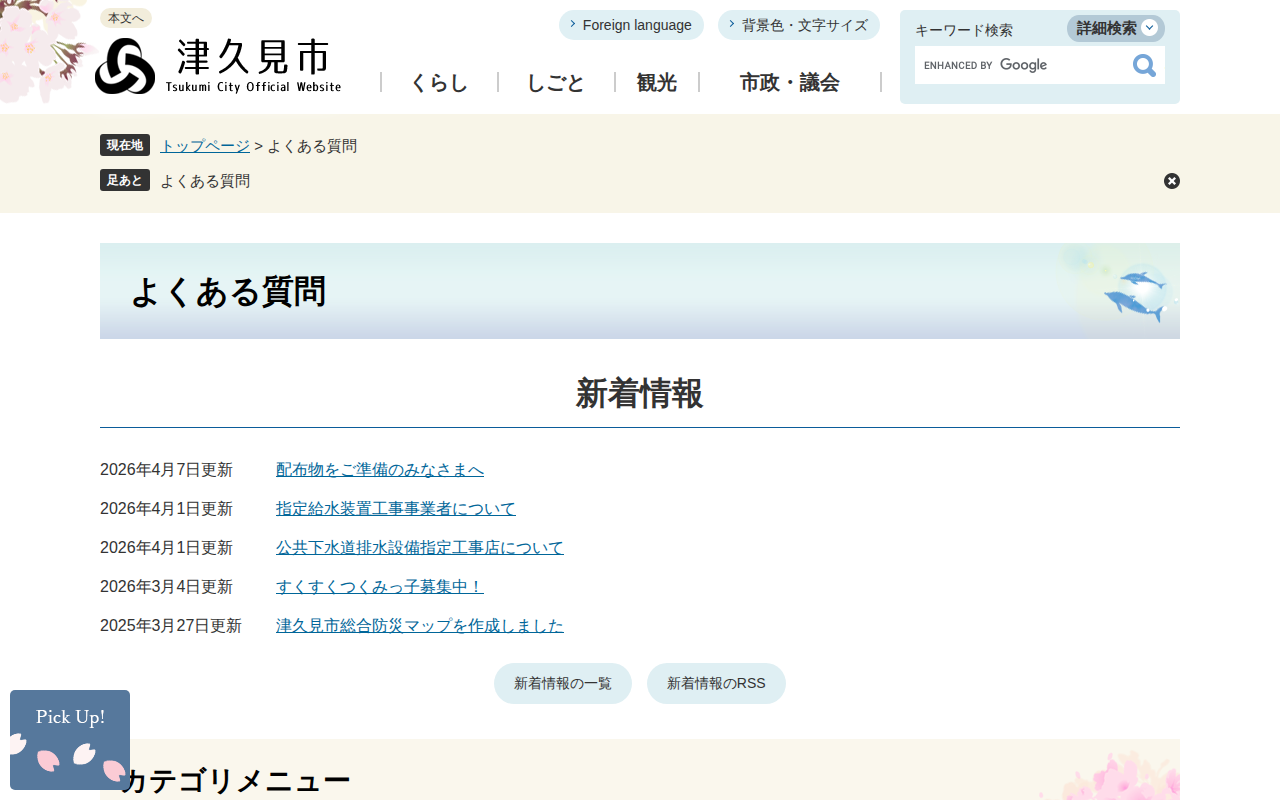
Task: Open 指定給水装置工事事業者について article
Action: point(396,509)
